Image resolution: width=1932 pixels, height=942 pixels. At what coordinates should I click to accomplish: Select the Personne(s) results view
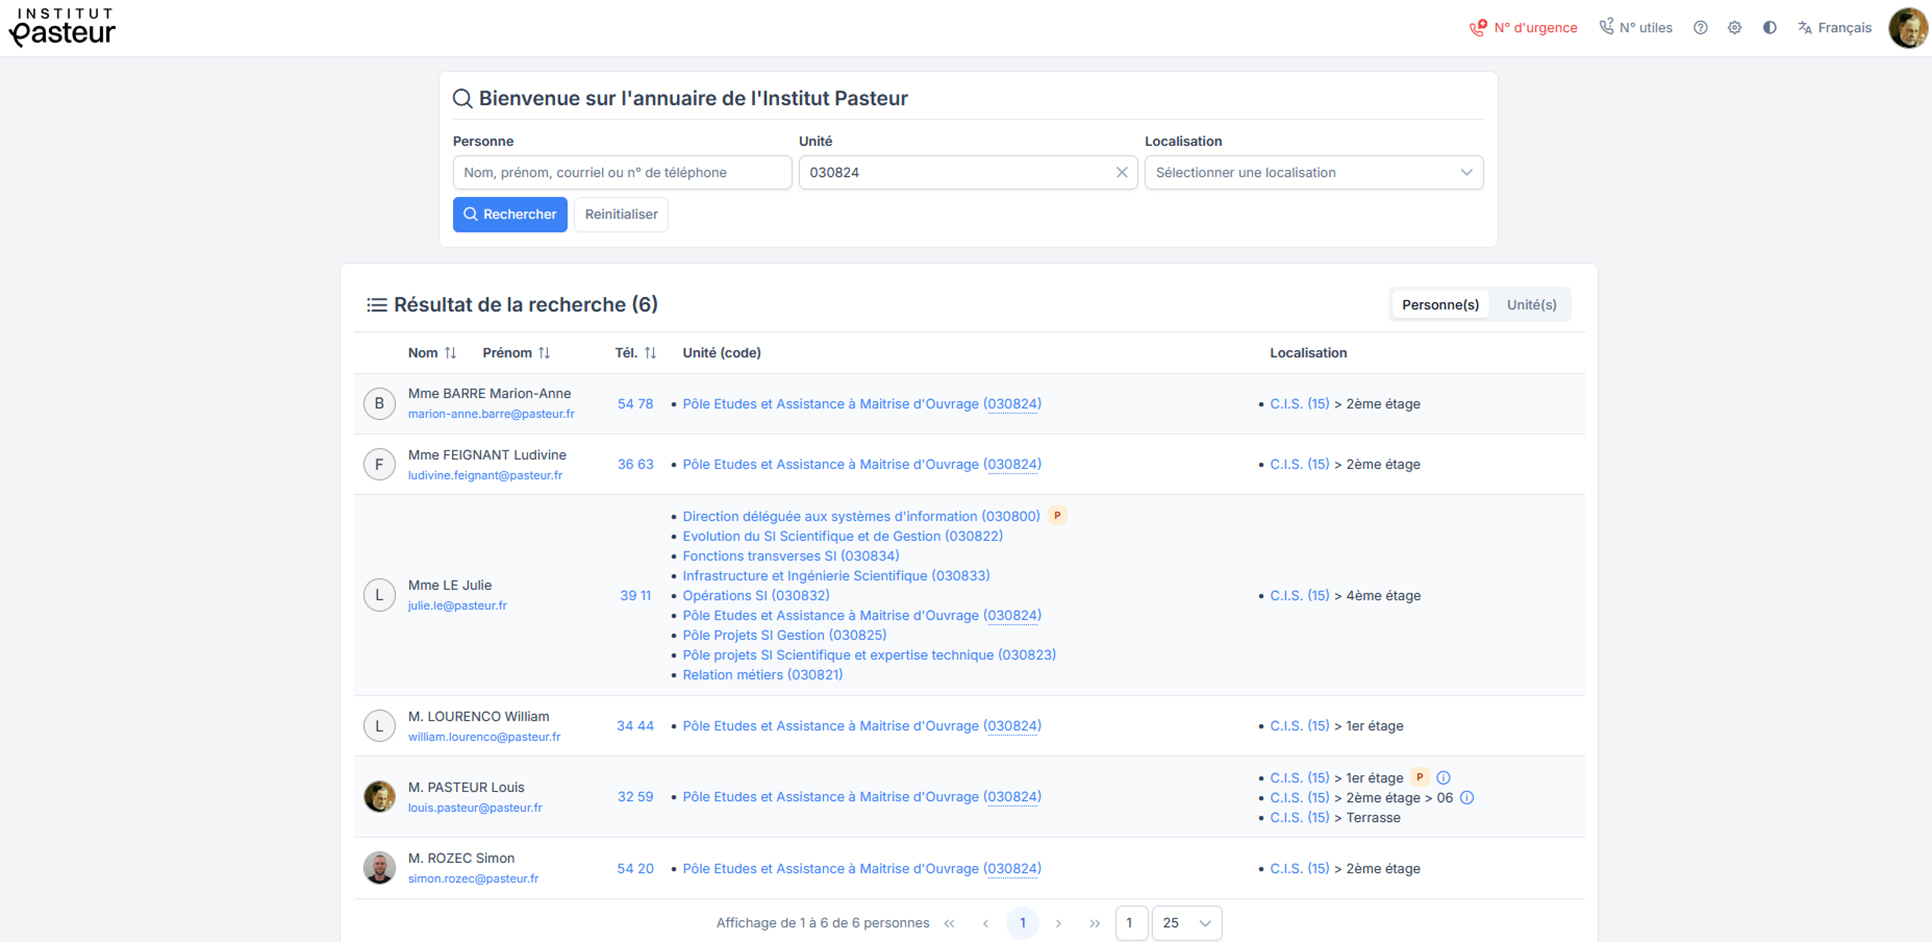tap(1439, 305)
